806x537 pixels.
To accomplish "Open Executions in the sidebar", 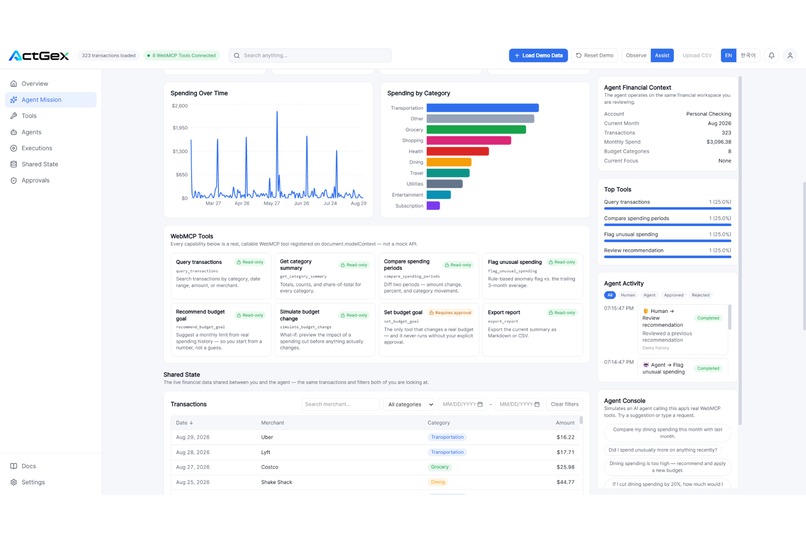I will pos(50,148).
